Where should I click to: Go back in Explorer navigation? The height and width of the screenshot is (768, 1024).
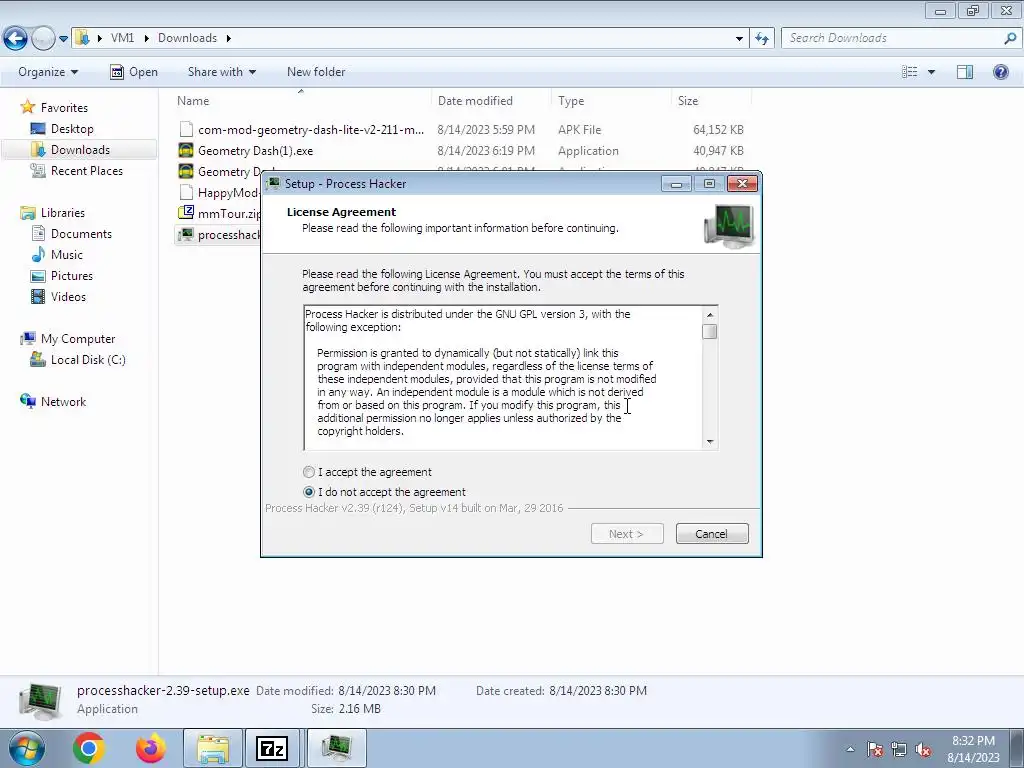(16, 39)
